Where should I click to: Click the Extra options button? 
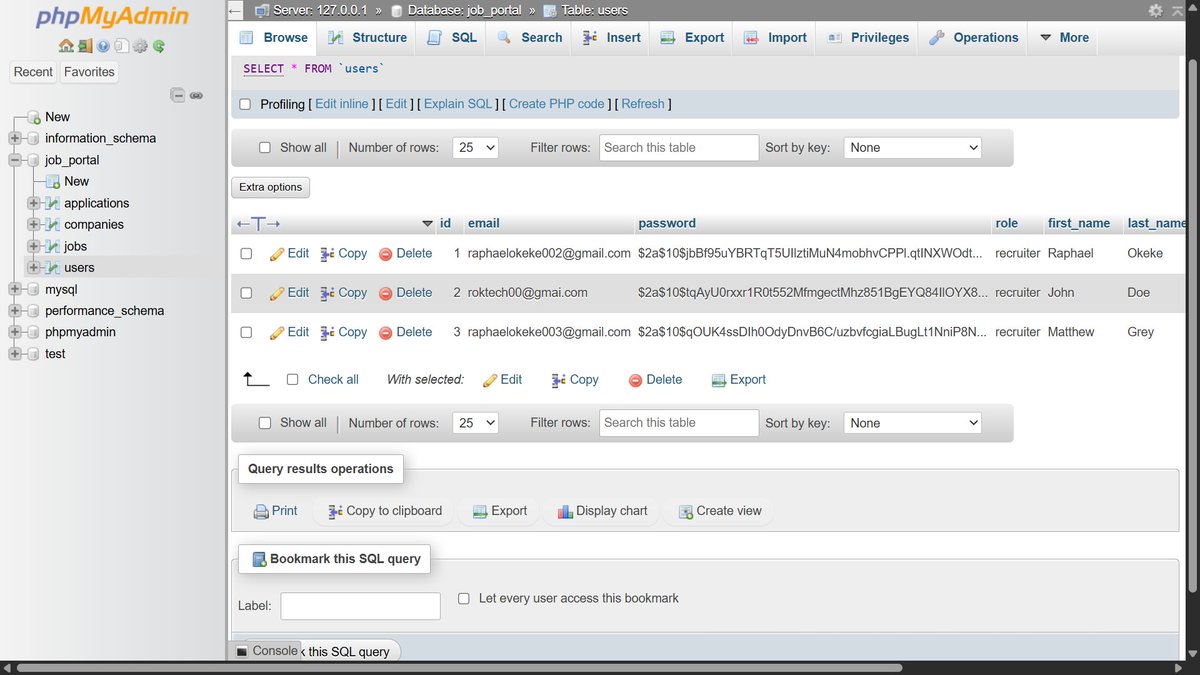pos(271,187)
